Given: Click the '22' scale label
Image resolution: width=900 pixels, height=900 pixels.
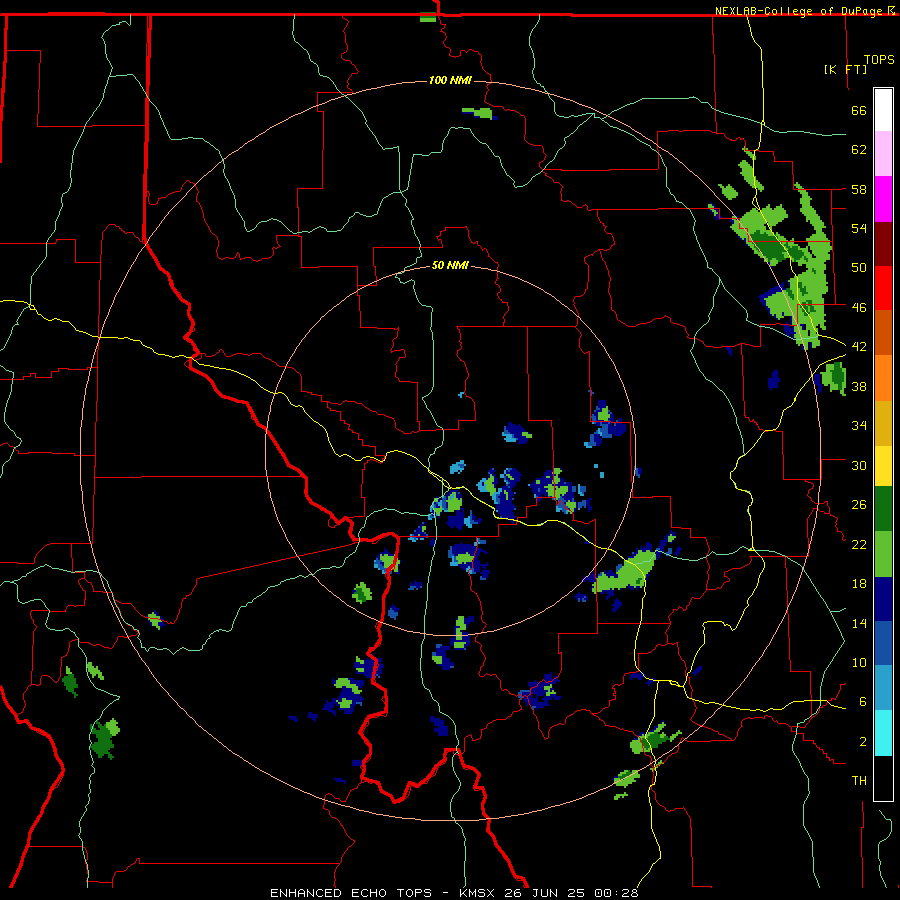Looking at the screenshot, I should [859, 545].
